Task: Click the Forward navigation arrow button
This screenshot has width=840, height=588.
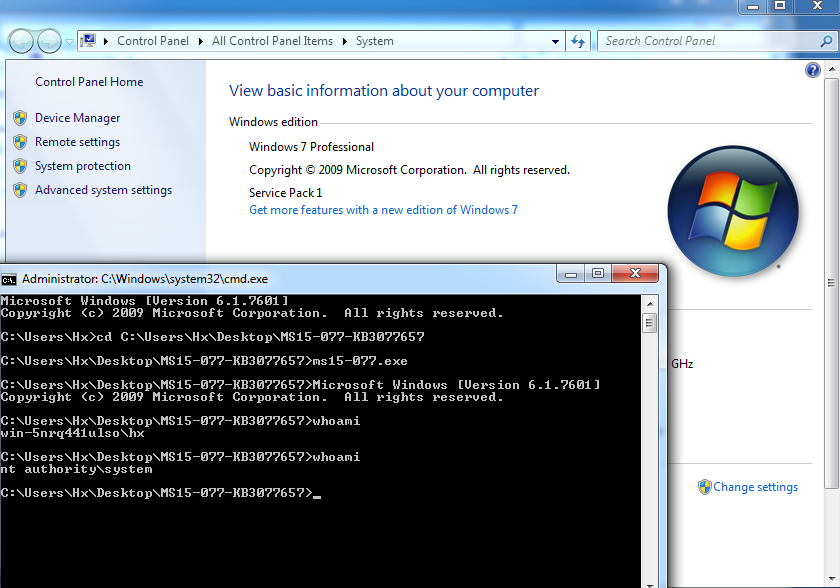Action: [49, 41]
